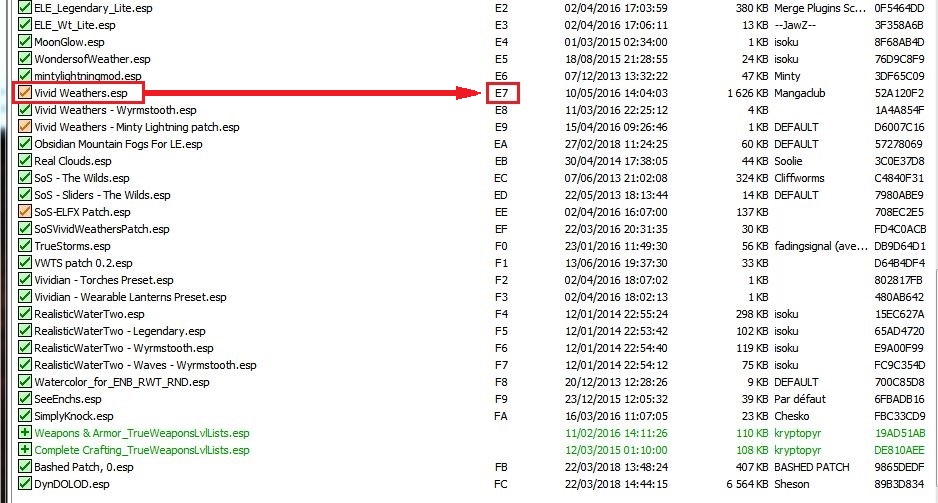The height and width of the screenshot is (503, 938).
Task: Uncheck the orange Vivid Weathers.esp checkbox
Action: (x=25, y=93)
